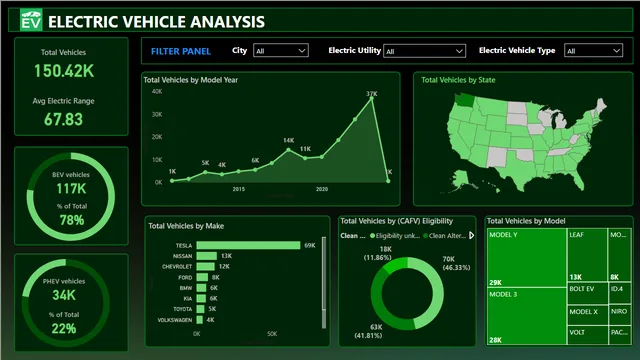Select the VOLT treemap tile
640x360 pixels.
pos(587,335)
